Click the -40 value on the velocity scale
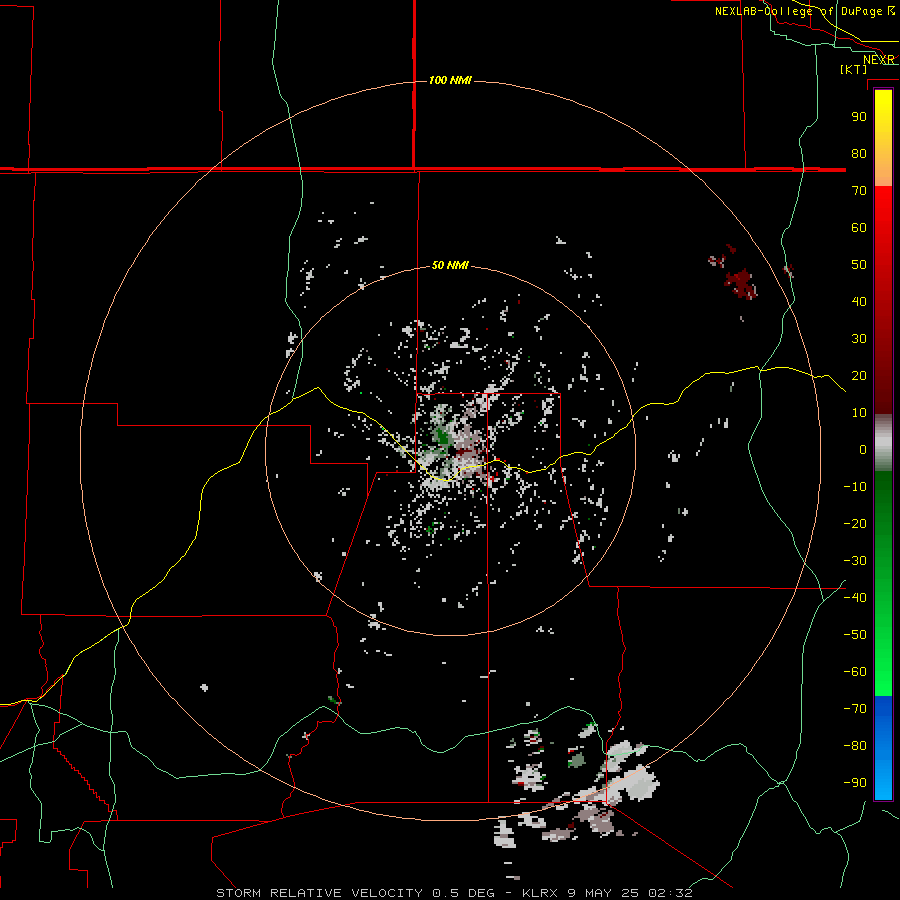 tap(855, 598)
